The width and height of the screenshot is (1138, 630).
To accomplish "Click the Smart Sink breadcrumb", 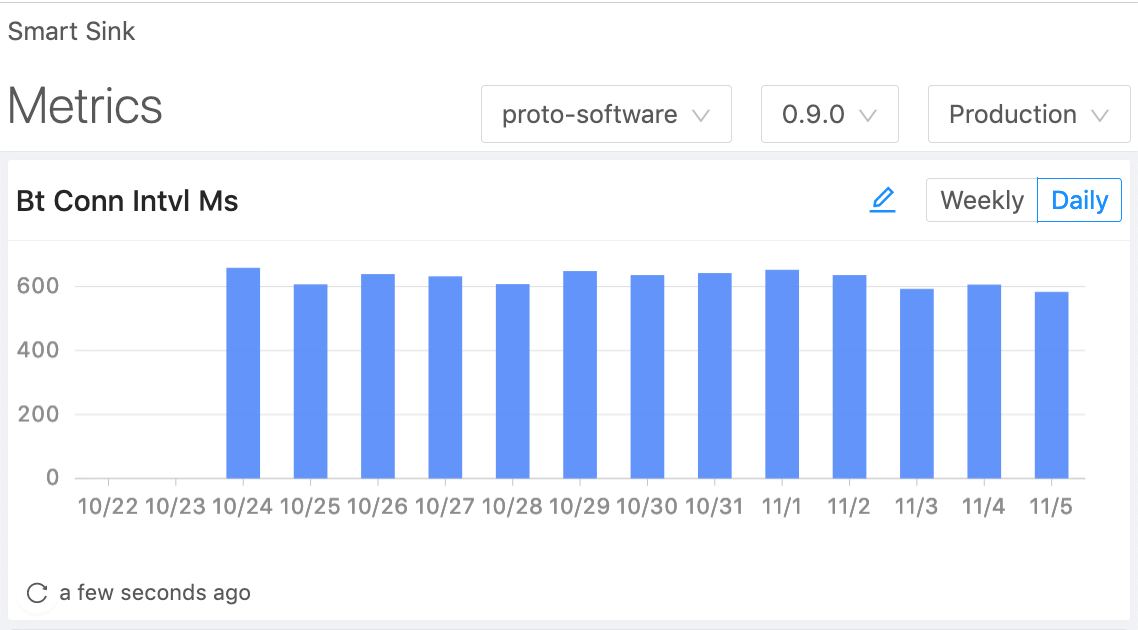I will [72, 31].
